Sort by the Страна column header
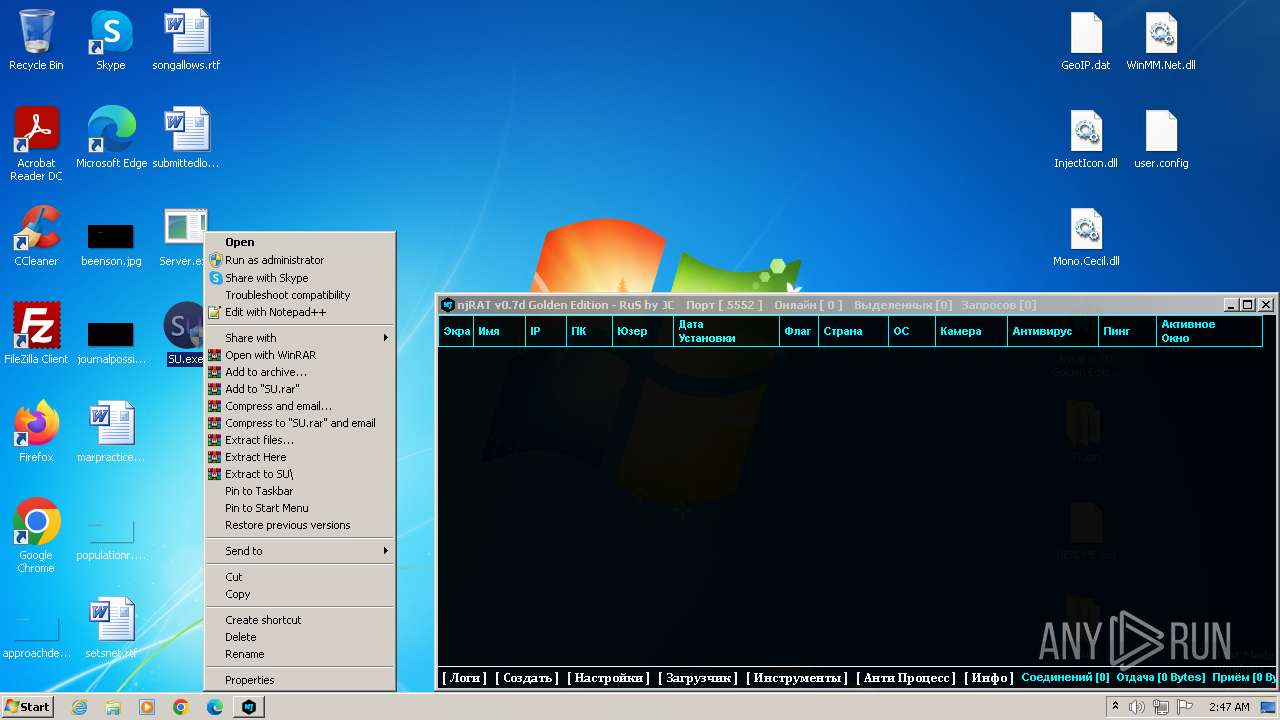Image resolution: width=1280 pixels, height=720 pixels. [853, 331]
